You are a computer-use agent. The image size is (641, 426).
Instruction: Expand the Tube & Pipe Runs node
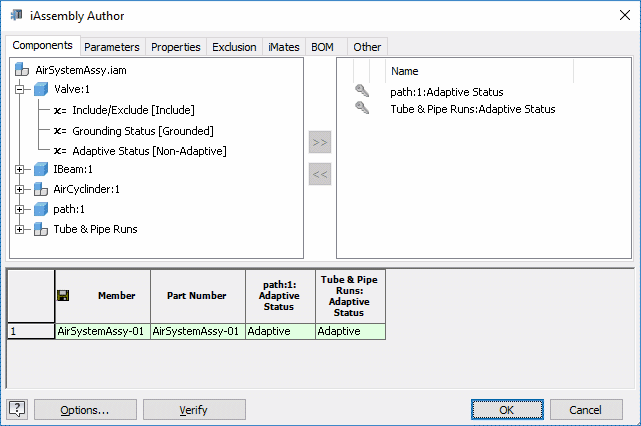[x=19, y=229]
